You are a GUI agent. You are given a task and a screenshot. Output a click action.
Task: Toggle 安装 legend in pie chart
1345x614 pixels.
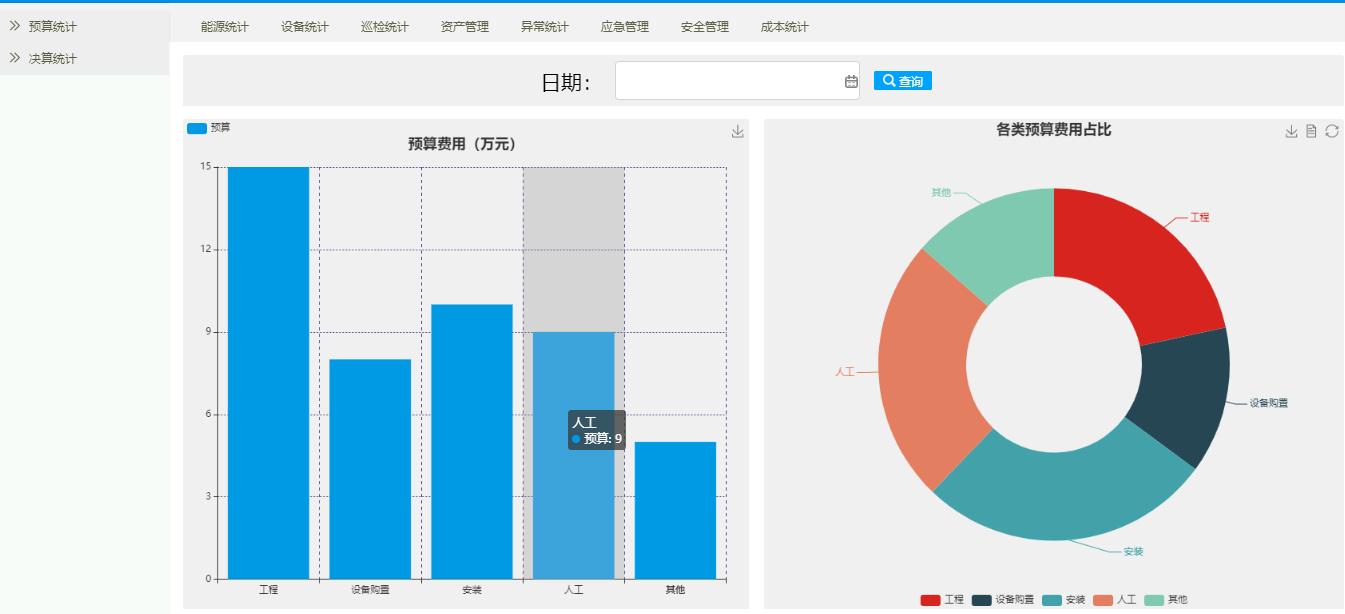click(x=1052, y=600)
